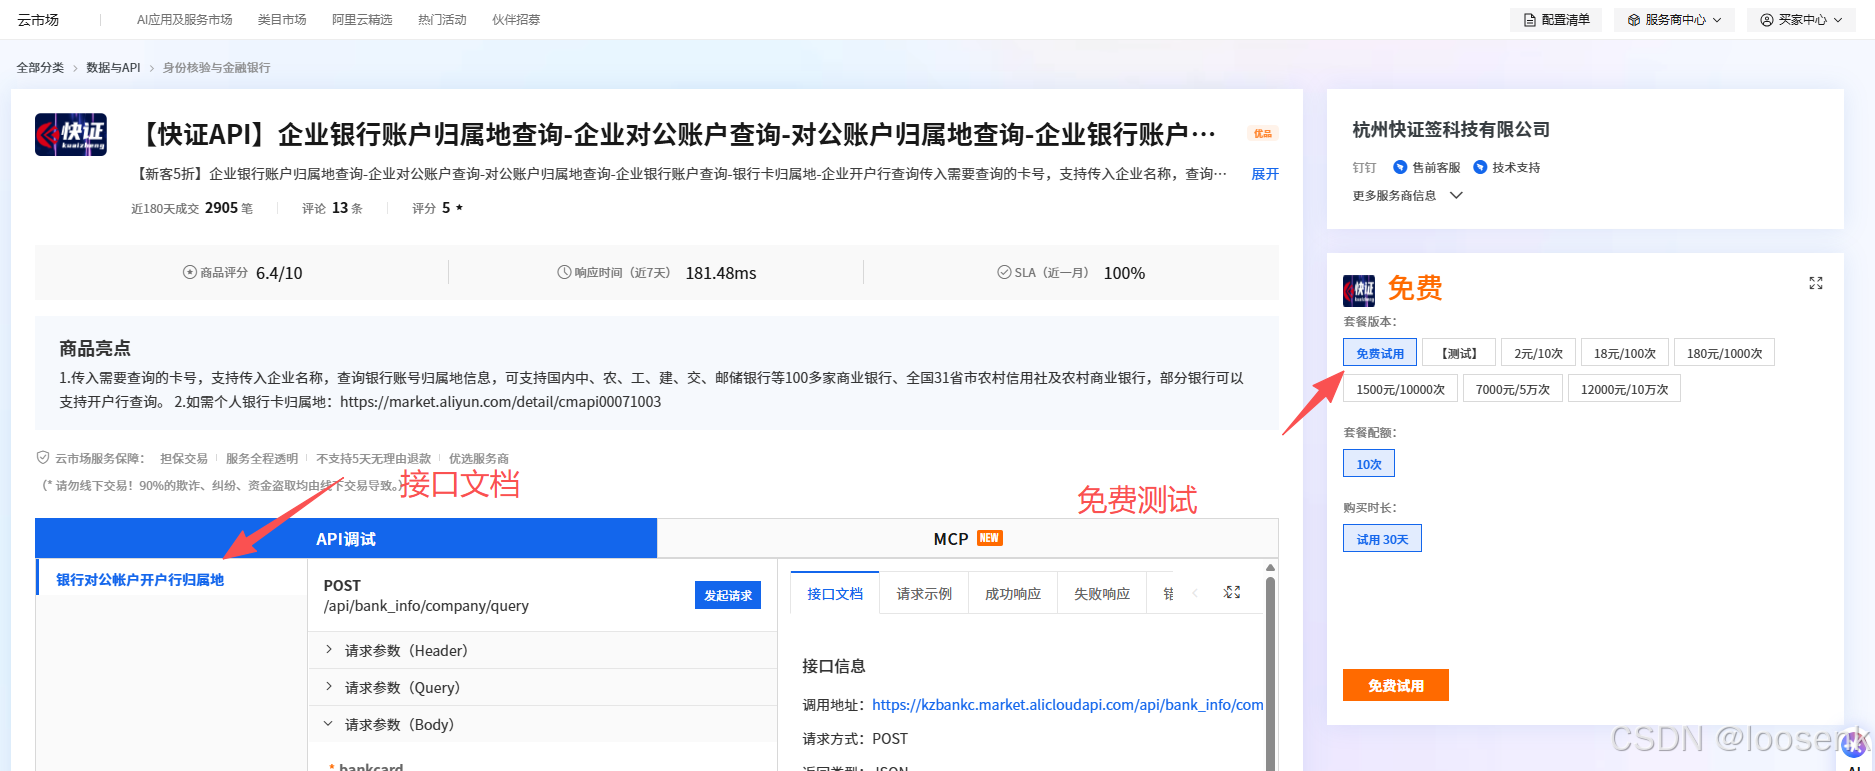Click the 响应时间 clock icon
Image resolution: width=1875 pixels, height=771 pixels.
[x=564, y=272]
